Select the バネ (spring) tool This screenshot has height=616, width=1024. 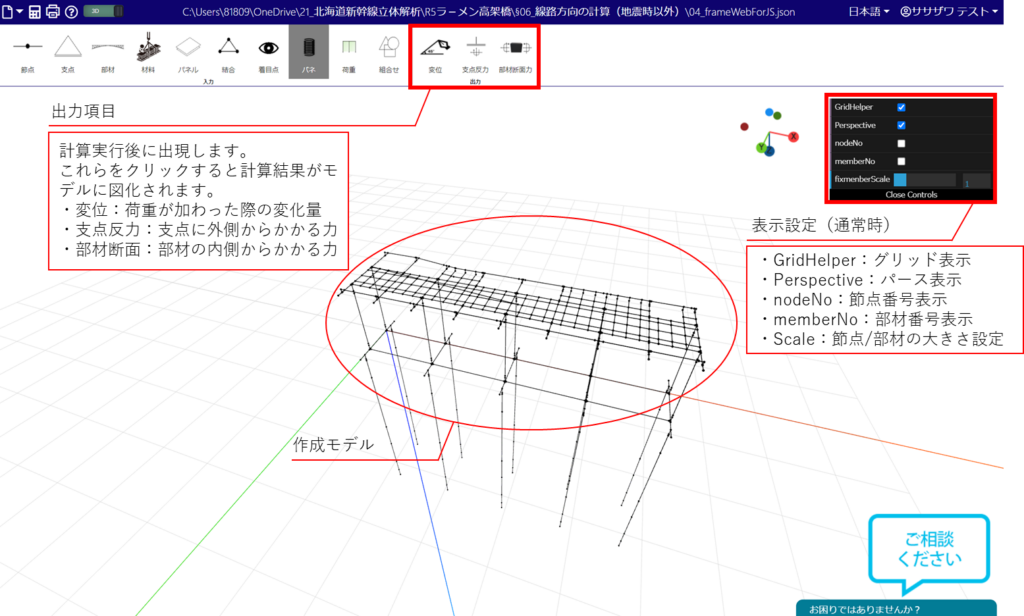309,52
